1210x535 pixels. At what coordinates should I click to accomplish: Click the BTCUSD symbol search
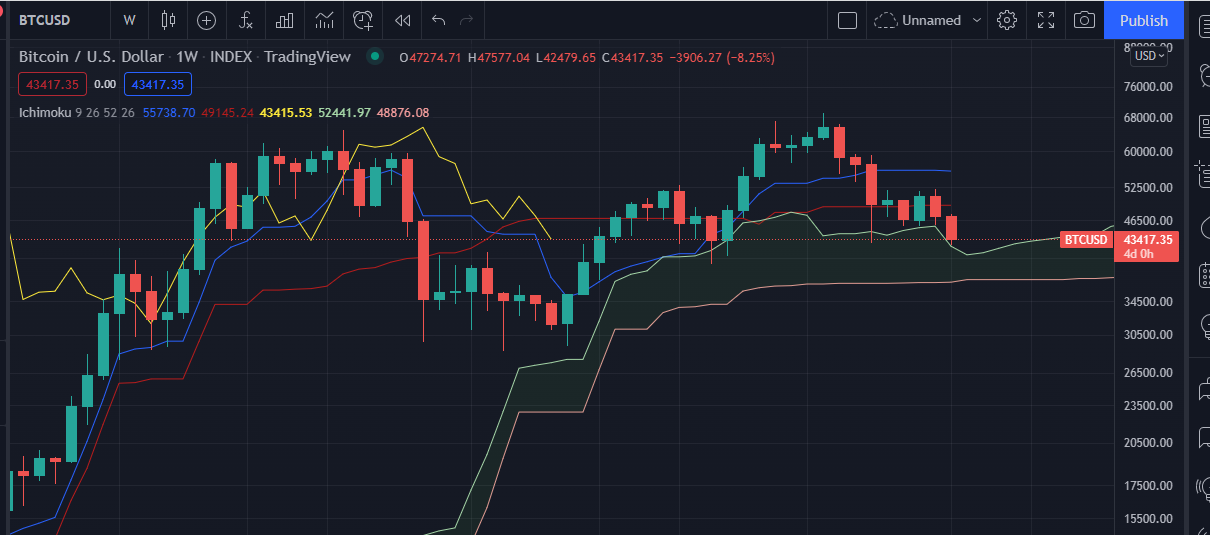coord(52,20)
